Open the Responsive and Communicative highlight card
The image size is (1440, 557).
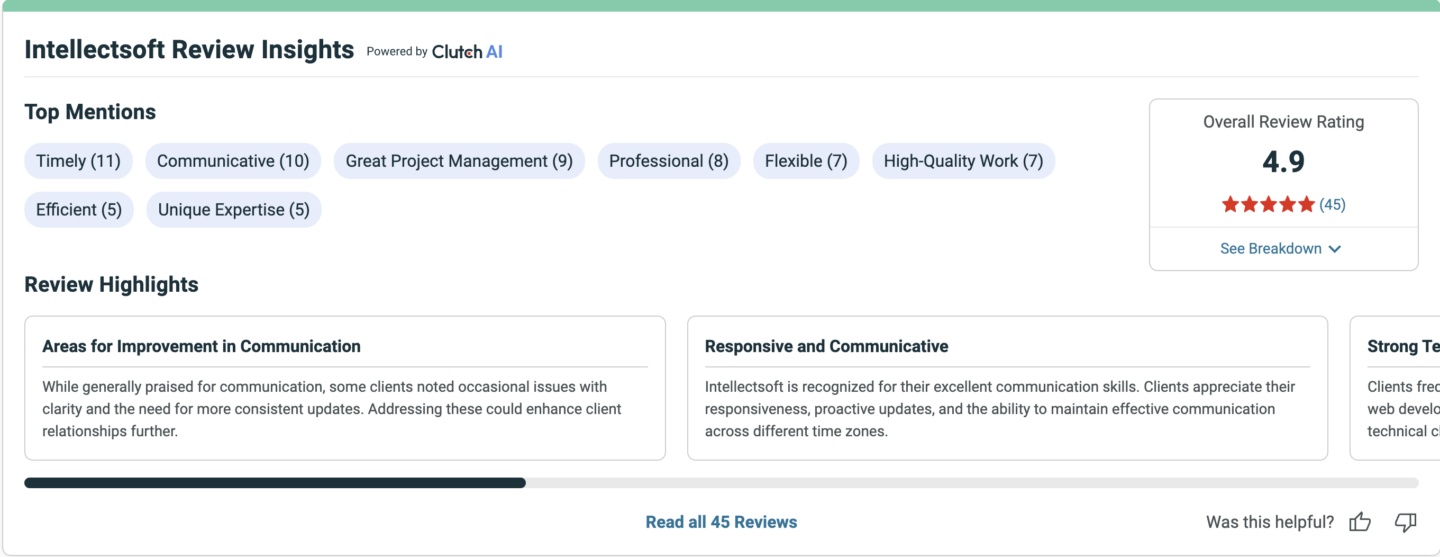pyautogui.click(x=1007, y=388)
